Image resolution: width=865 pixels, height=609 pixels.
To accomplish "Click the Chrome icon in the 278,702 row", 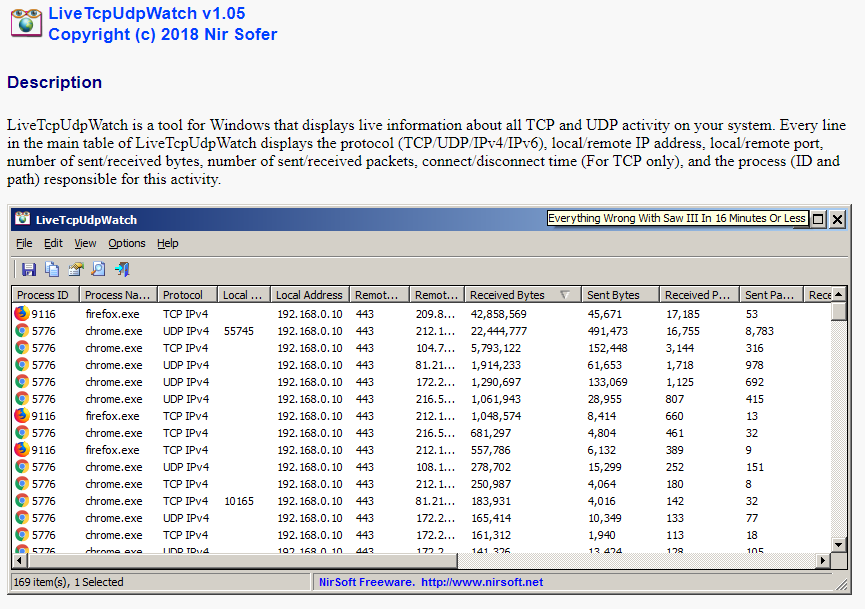I will coord(22,467).
